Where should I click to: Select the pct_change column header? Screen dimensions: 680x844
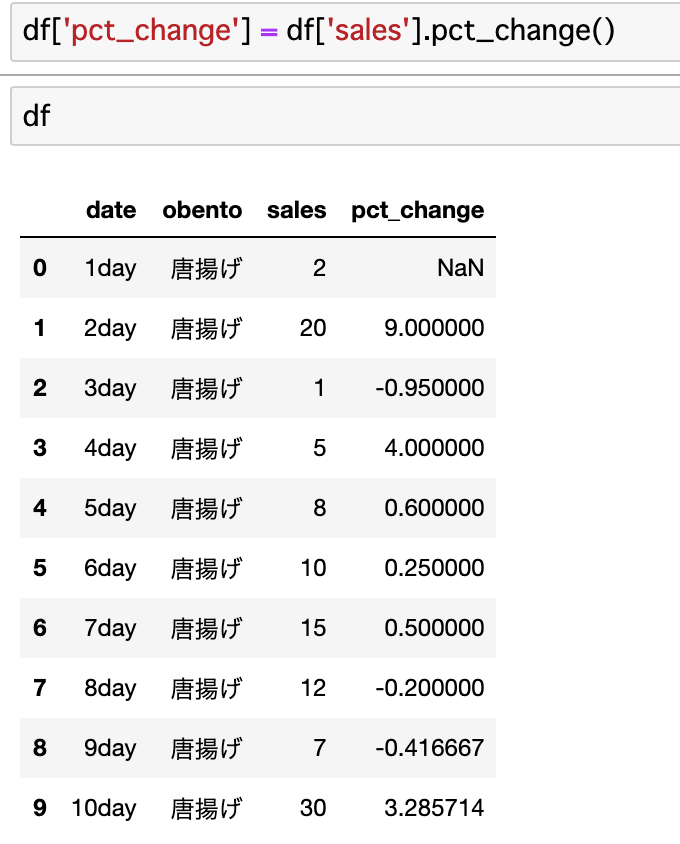[x=418, y=211]
